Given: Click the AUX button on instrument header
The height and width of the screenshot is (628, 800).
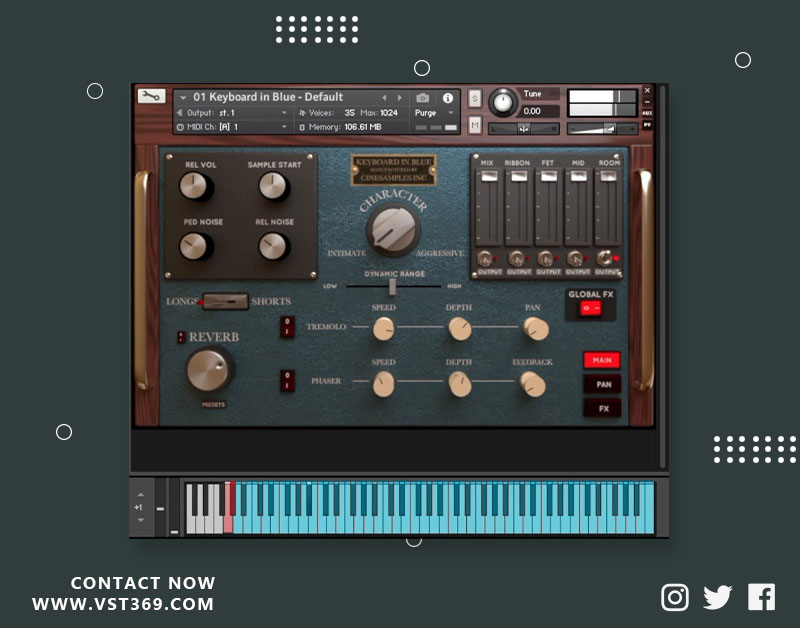Looking at the screenshot, I should click(x=647, y=113).
